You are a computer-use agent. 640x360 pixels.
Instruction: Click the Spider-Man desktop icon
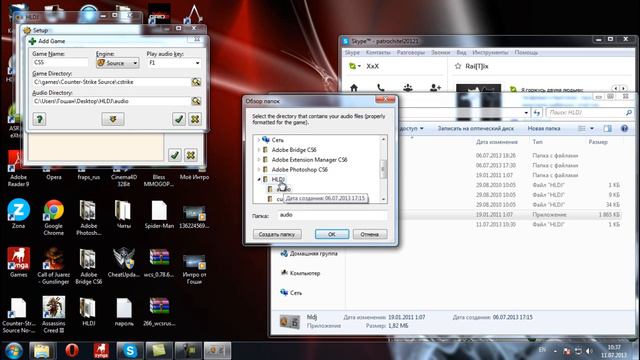click(x=159, y=214)
